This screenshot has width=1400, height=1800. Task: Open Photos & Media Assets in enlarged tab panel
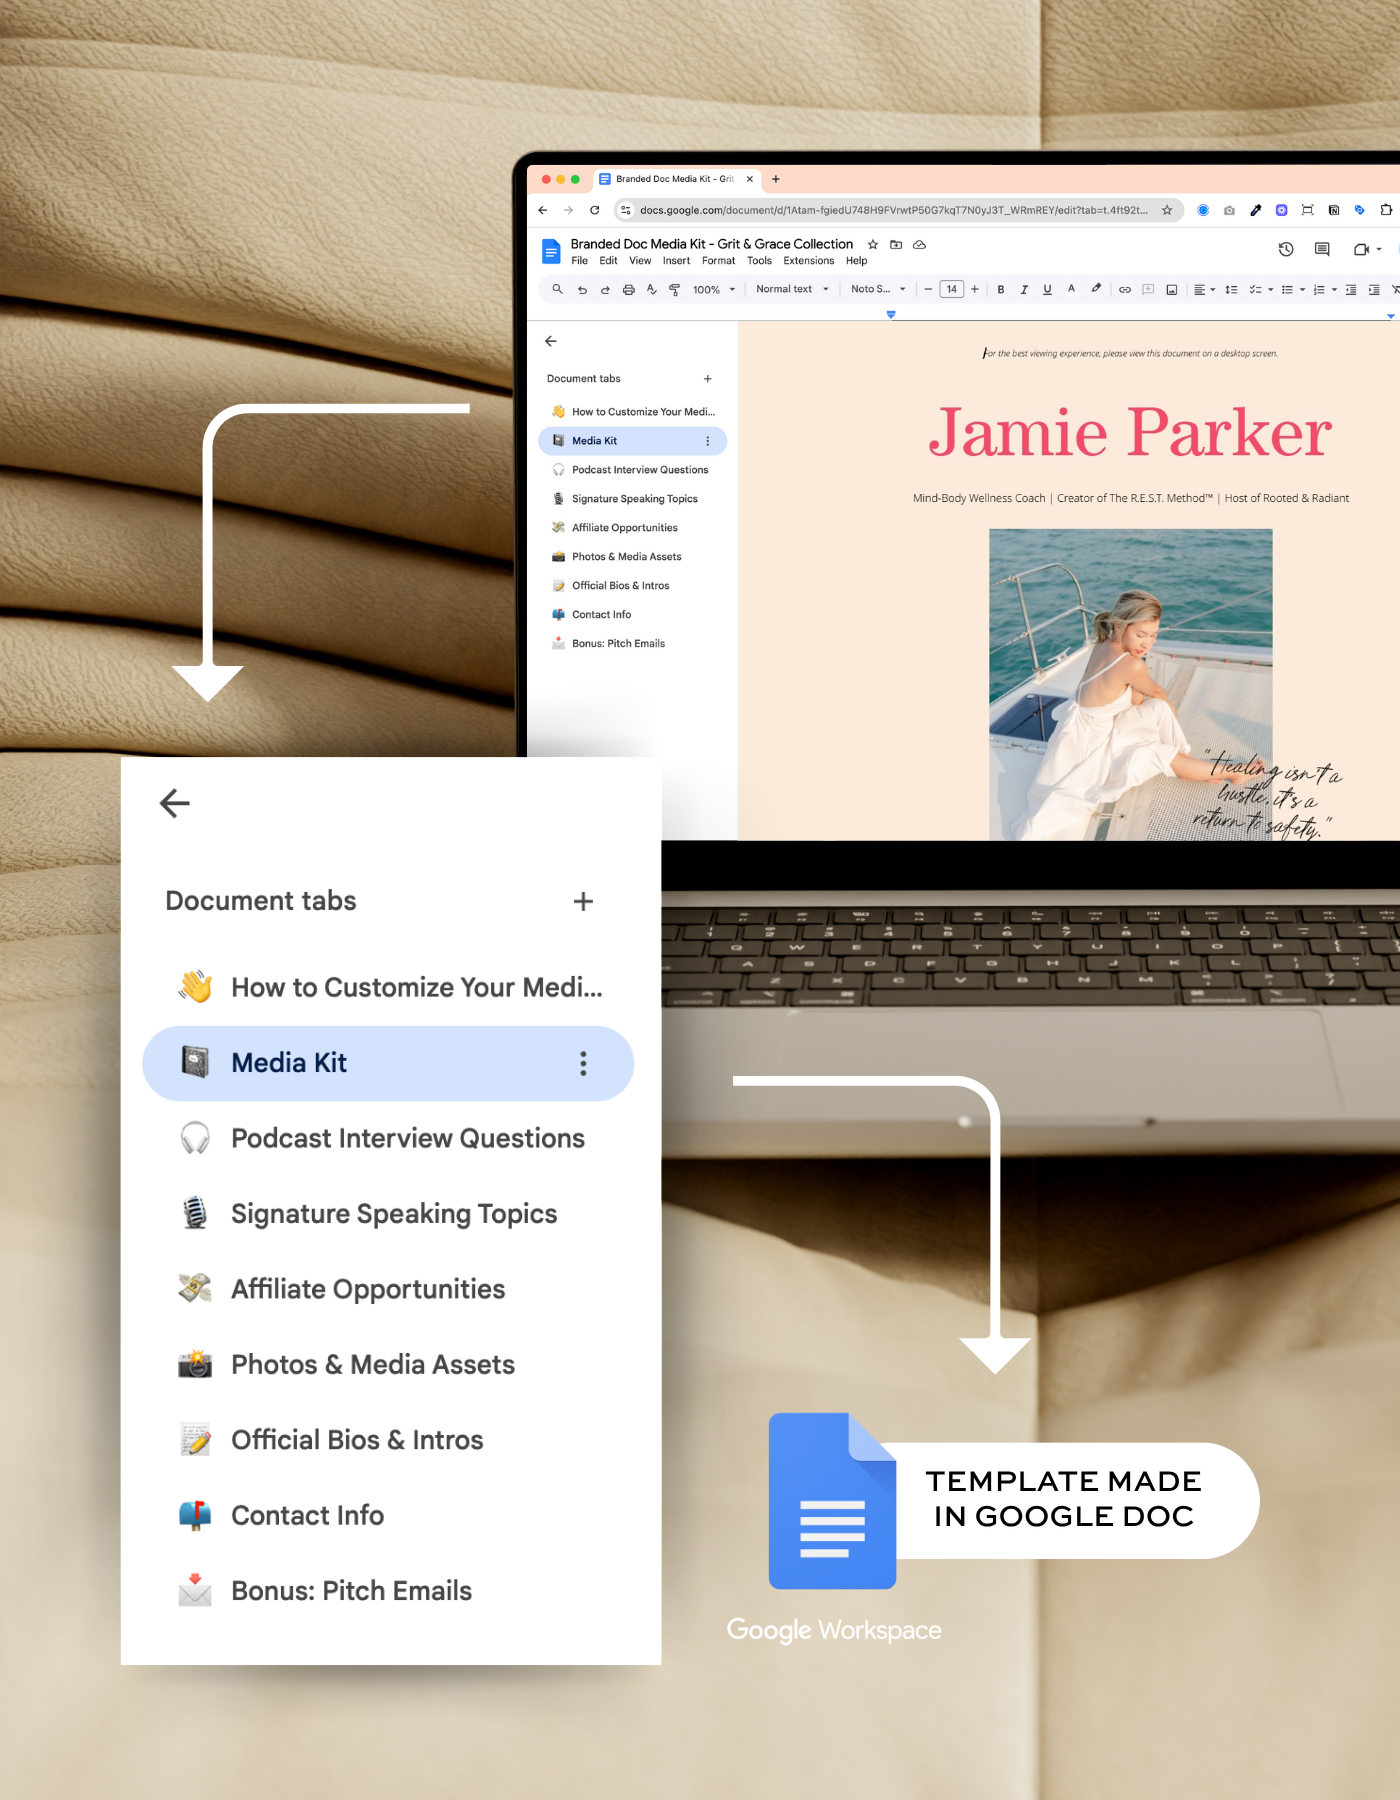(388, 1365)
